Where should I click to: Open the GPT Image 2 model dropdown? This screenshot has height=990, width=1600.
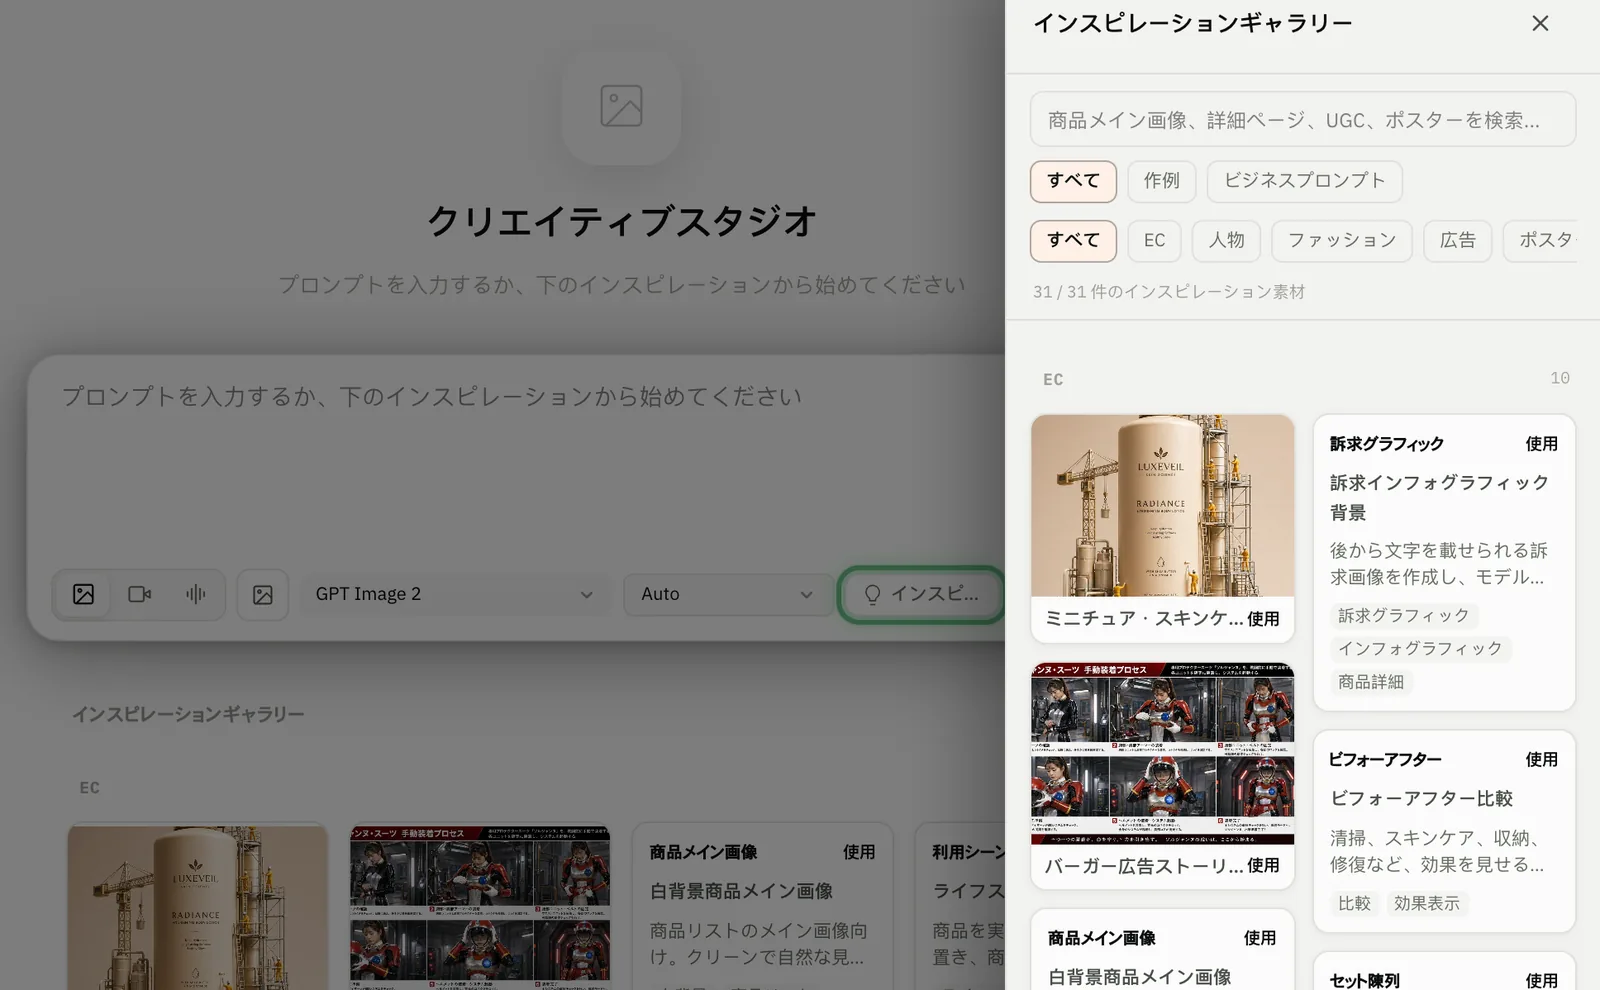[455, 594]
